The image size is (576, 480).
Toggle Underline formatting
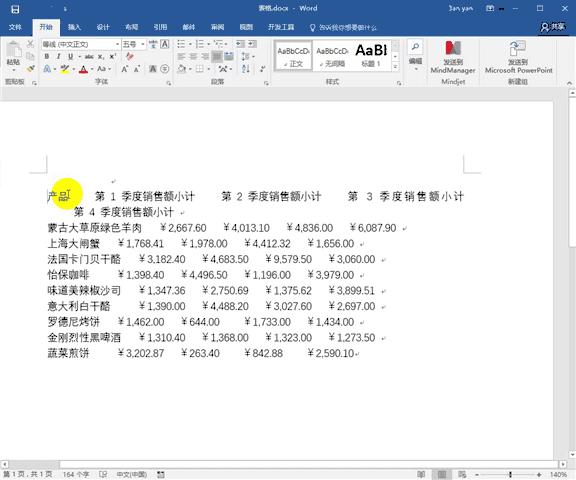(70, 57)
